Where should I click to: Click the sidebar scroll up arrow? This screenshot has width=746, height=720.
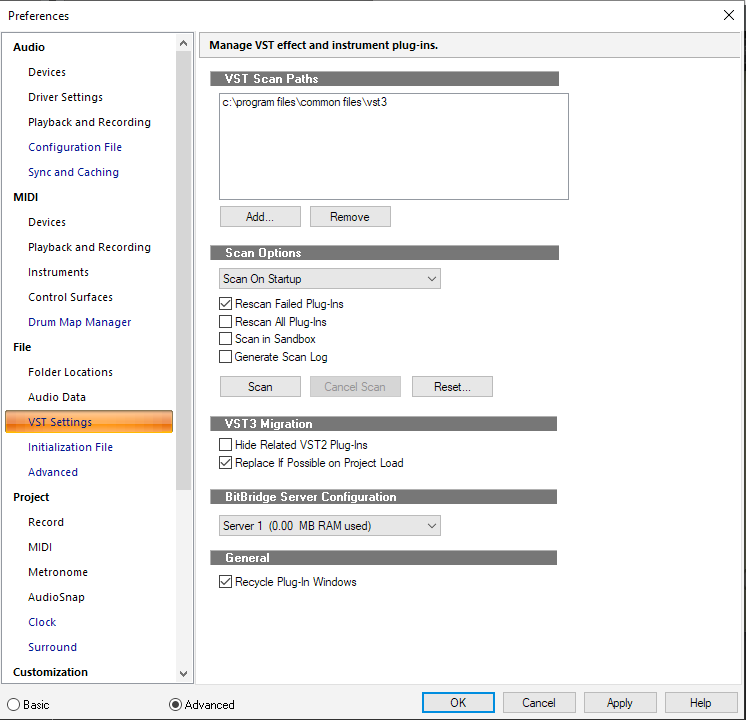(183, 44)
